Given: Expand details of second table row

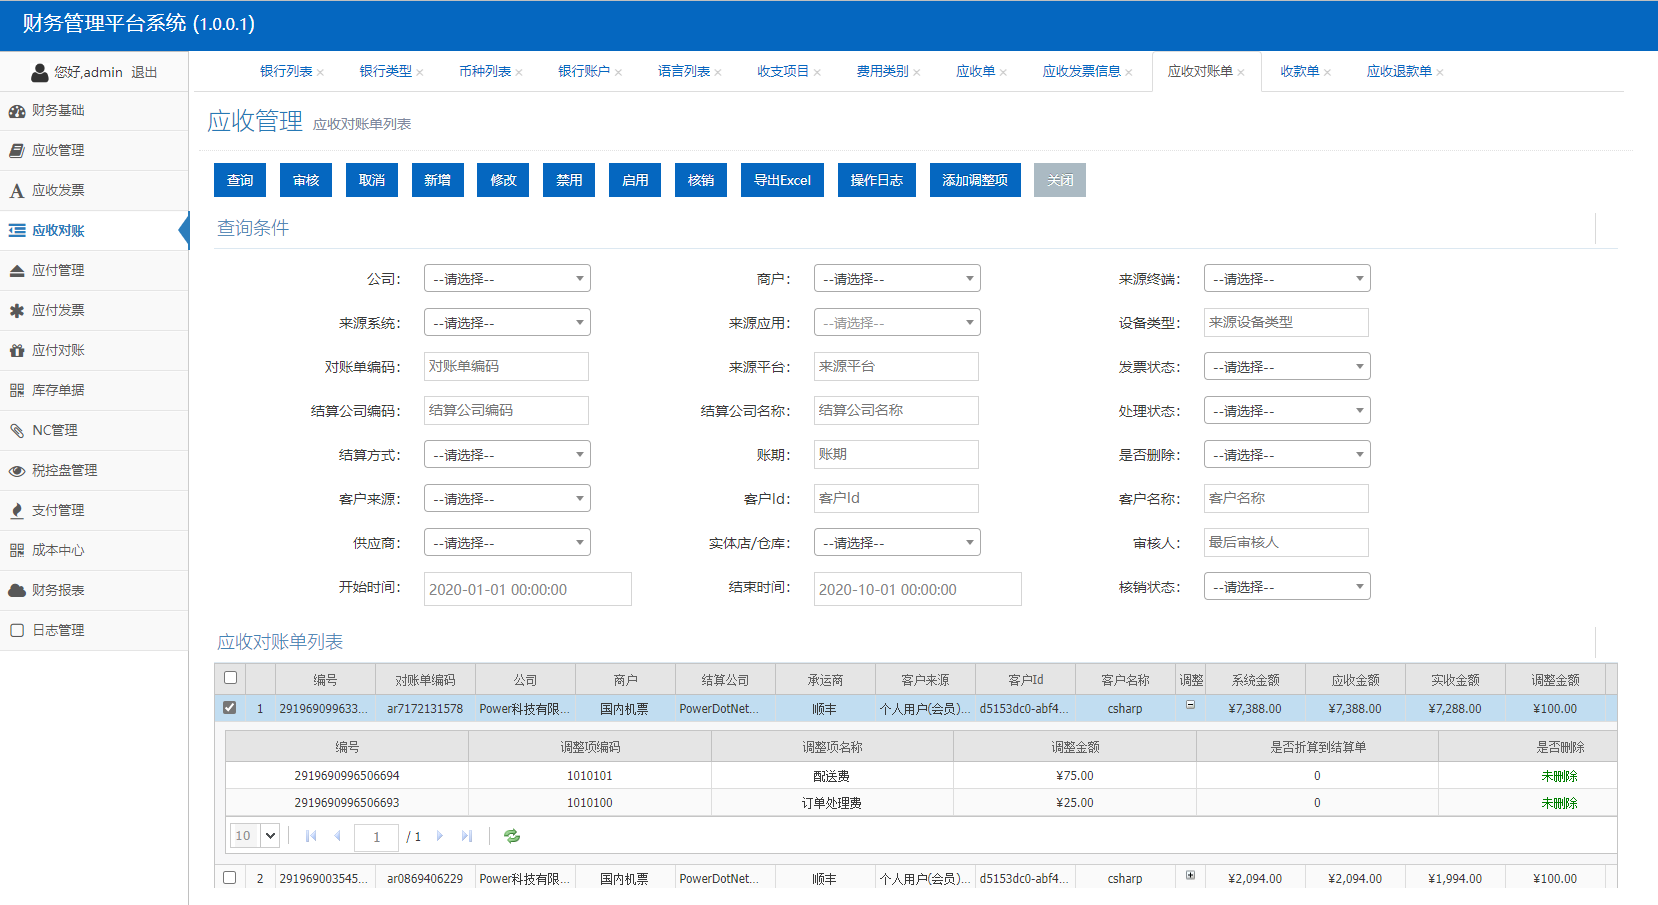Looking at the screenshot, I should pos(1190,875).
